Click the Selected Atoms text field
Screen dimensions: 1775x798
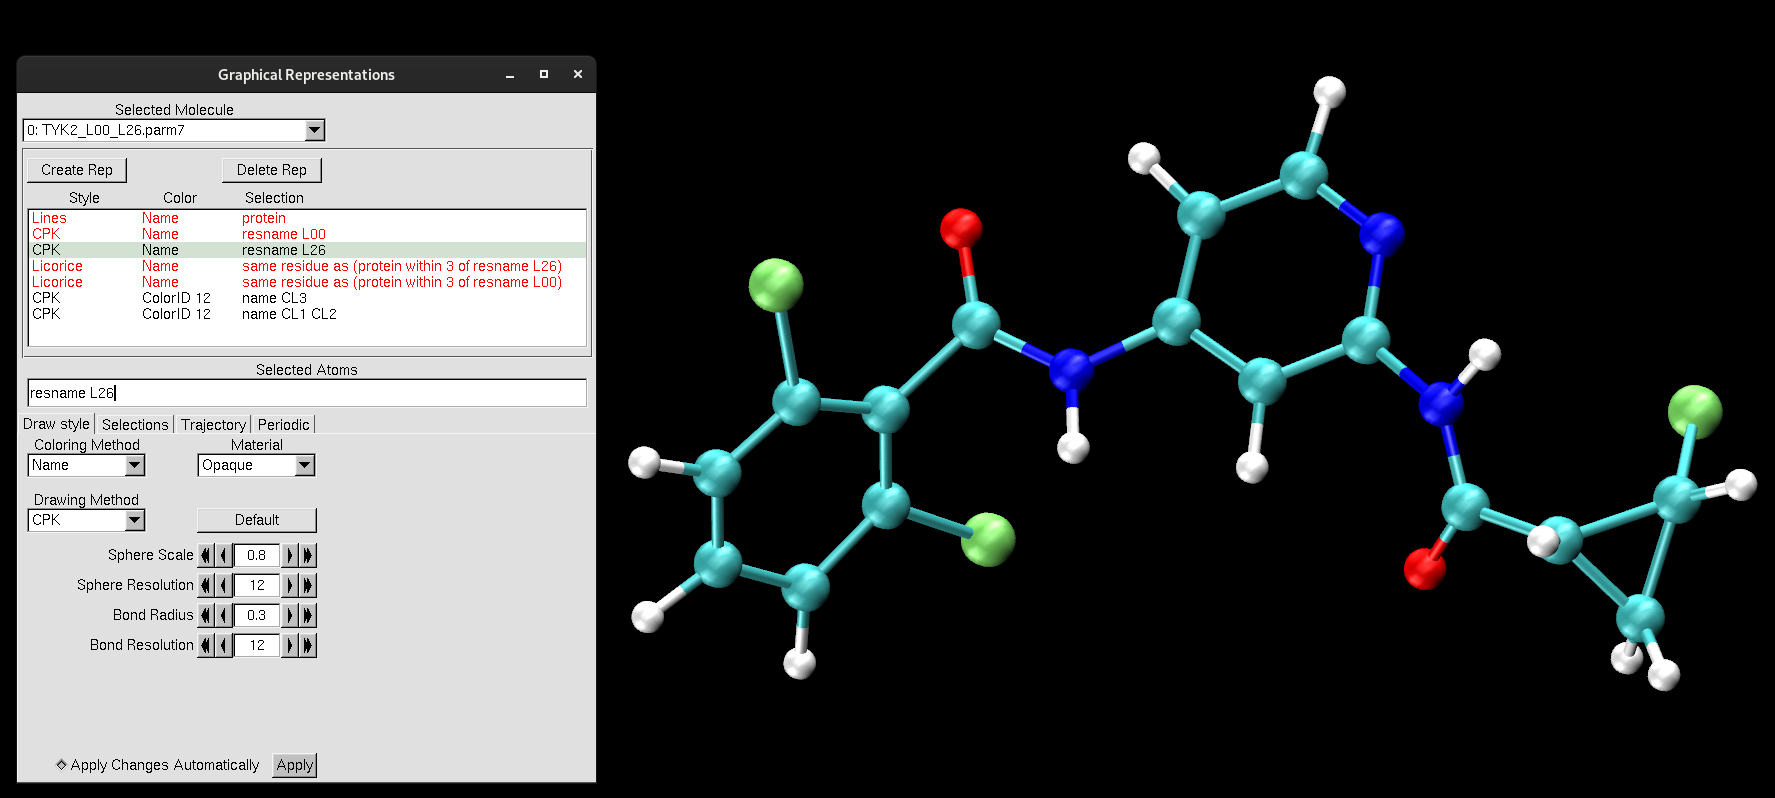click(x=306, y=393)
